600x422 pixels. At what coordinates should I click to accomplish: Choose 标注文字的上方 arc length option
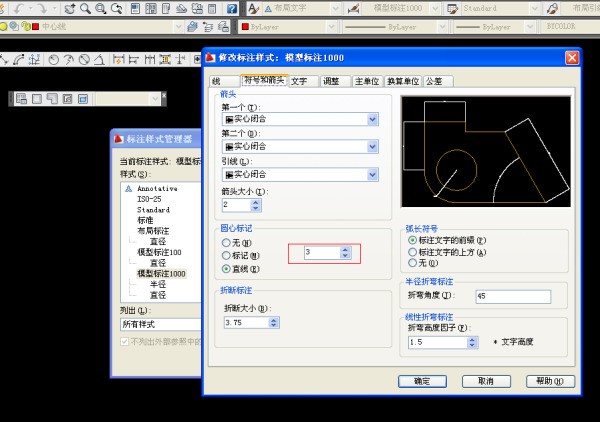point(412,252)
